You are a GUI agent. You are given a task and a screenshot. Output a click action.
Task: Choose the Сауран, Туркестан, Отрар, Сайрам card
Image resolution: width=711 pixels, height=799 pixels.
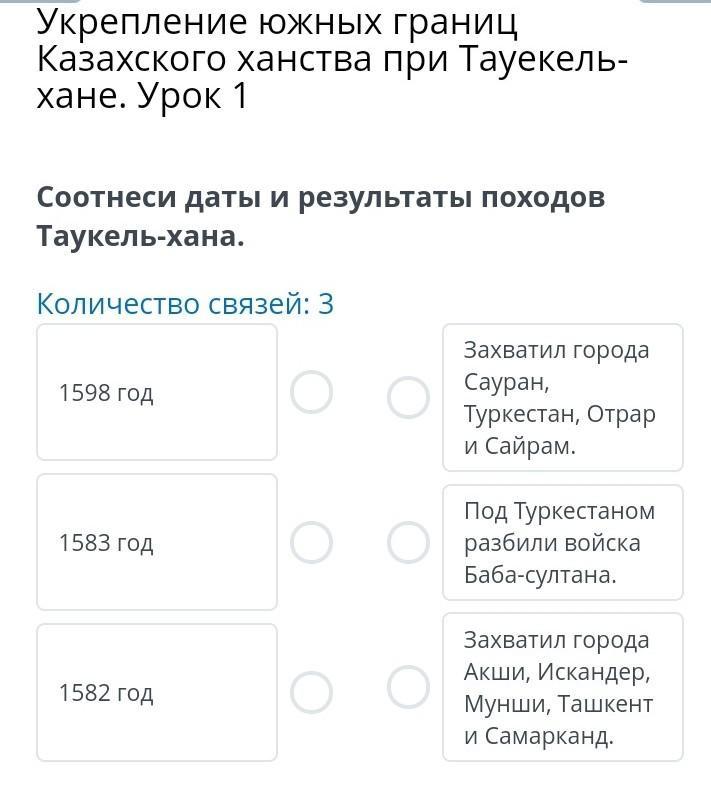563,397
